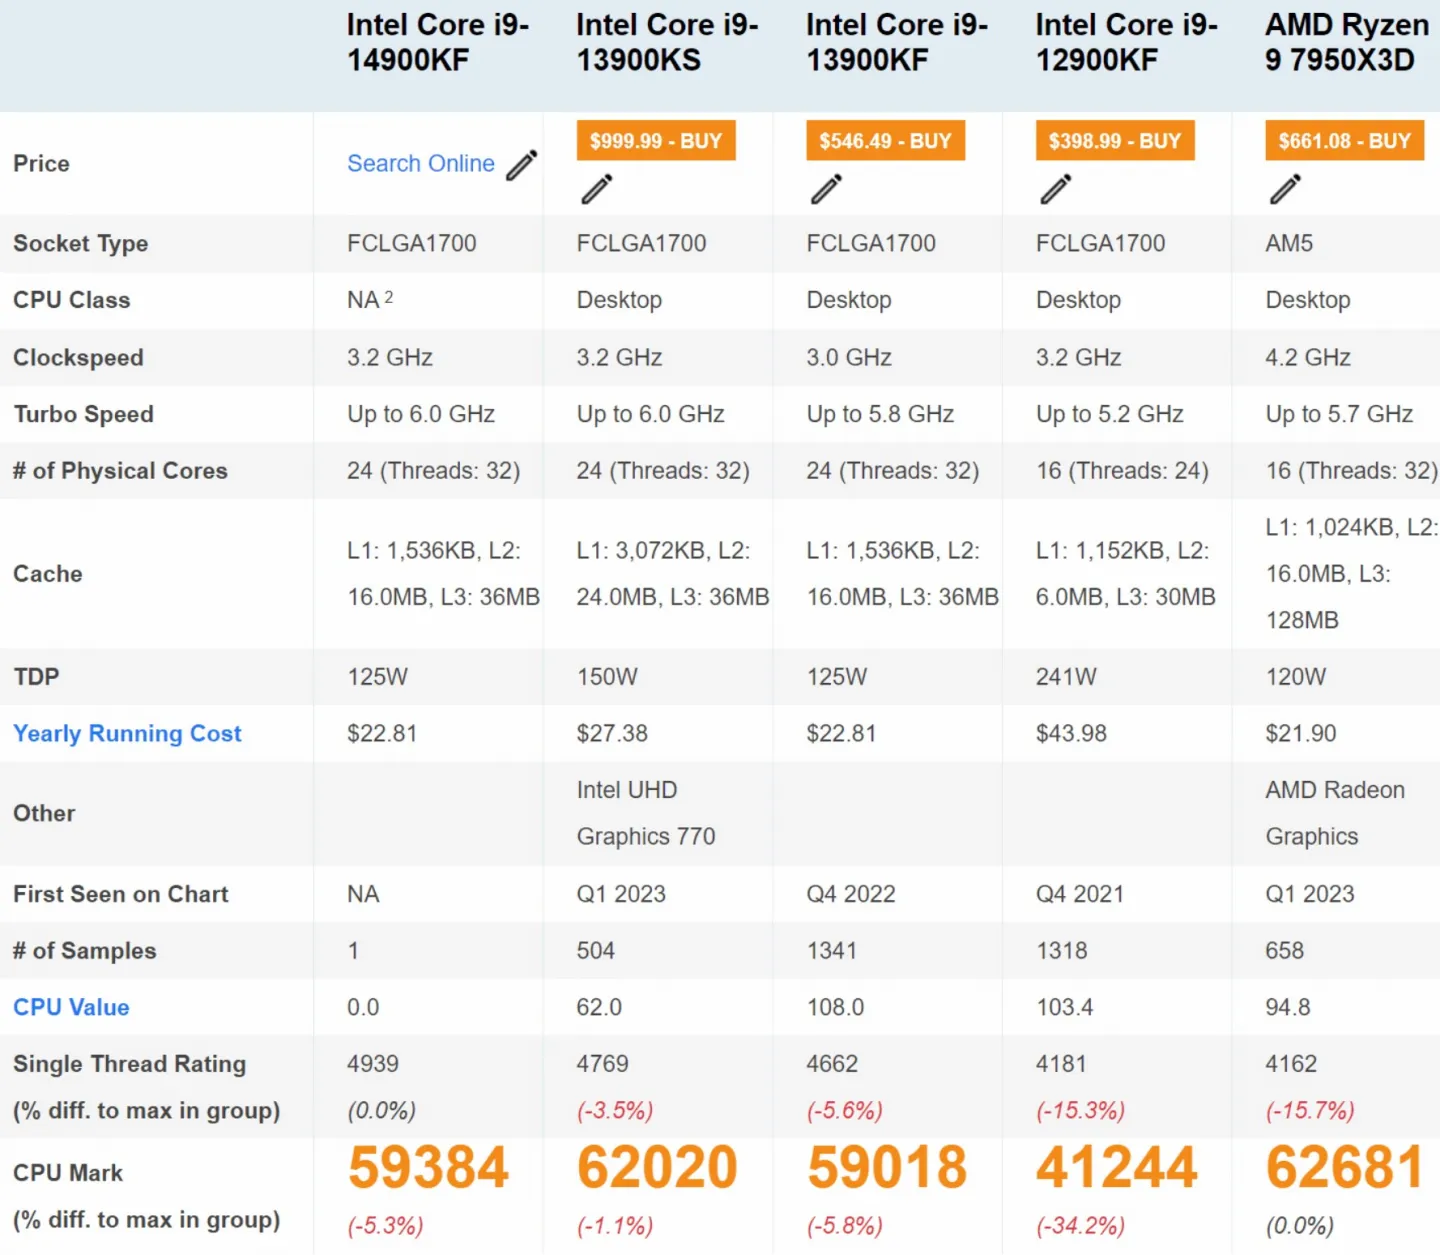Click the $43.98 yearly cost value
The height and width of the screenshot is (1255, 1440).
click(1071, 734)
